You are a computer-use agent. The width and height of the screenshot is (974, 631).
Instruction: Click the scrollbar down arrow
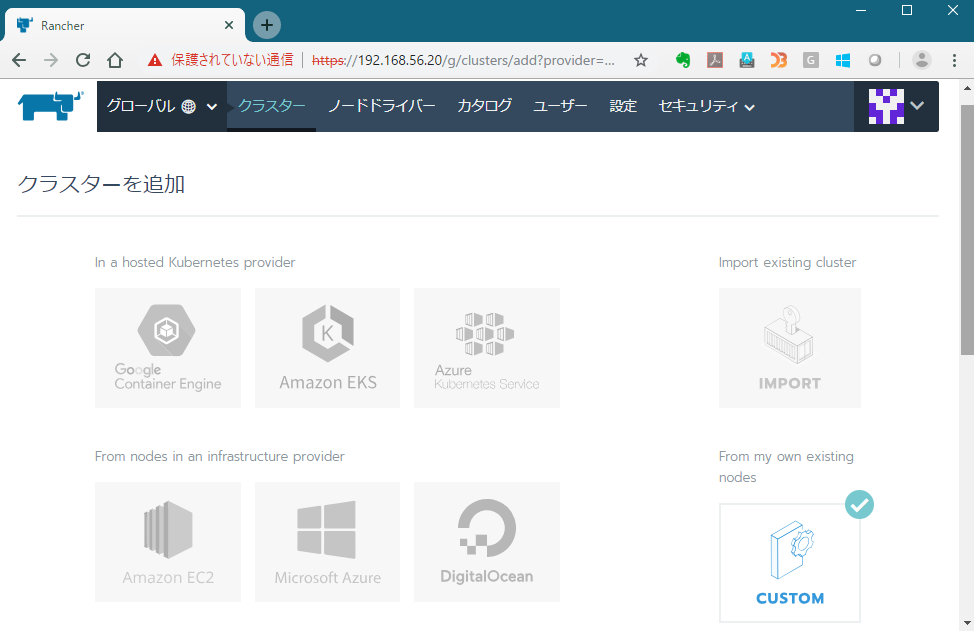click(x=967, y=623)
